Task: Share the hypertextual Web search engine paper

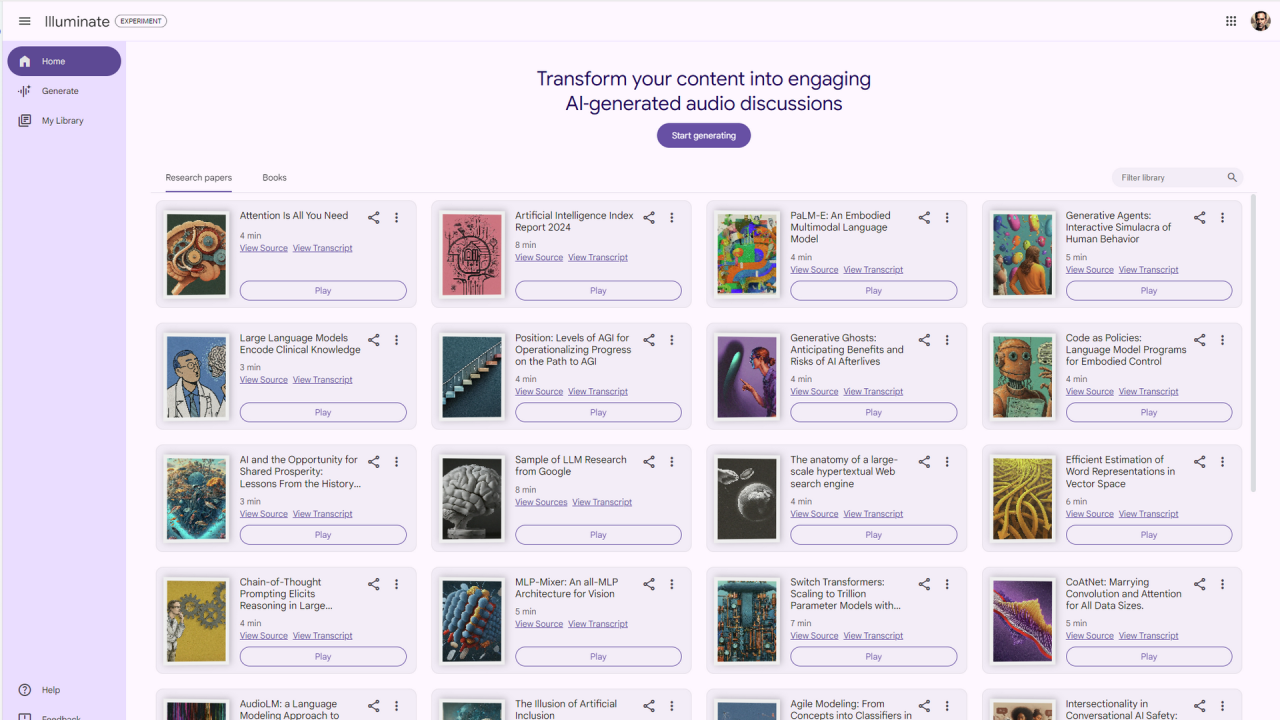Action: coord(924,462)
